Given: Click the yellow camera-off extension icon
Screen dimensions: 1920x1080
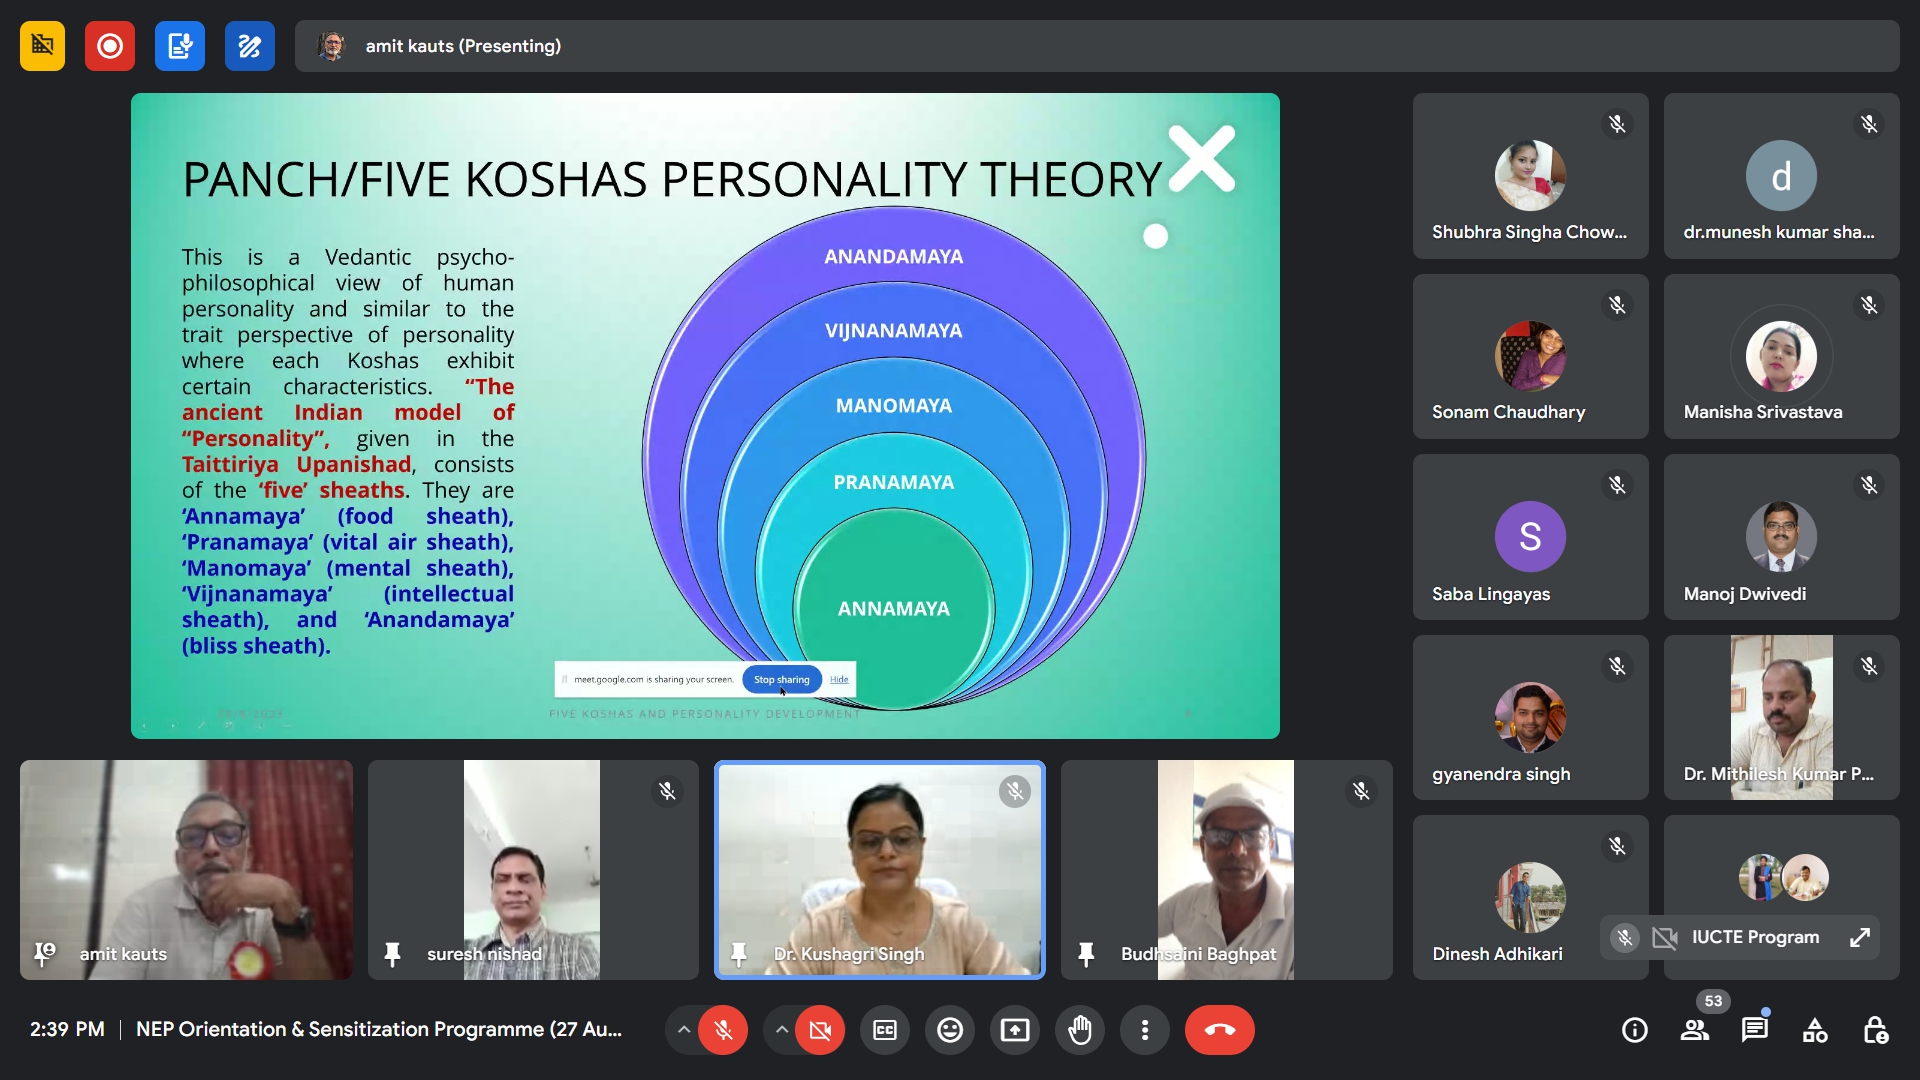Looking at the screenshot, I should [x=42, y=46].
